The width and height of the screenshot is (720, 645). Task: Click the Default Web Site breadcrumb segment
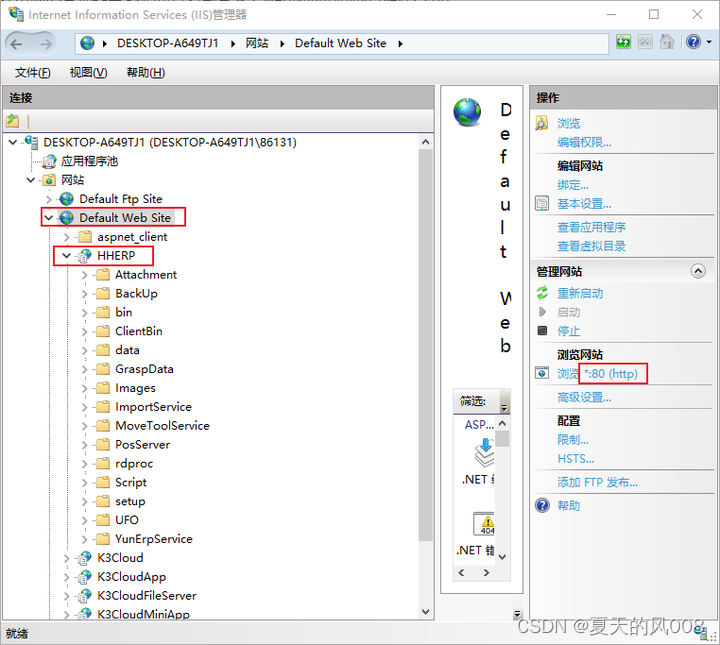pos(340,43)
